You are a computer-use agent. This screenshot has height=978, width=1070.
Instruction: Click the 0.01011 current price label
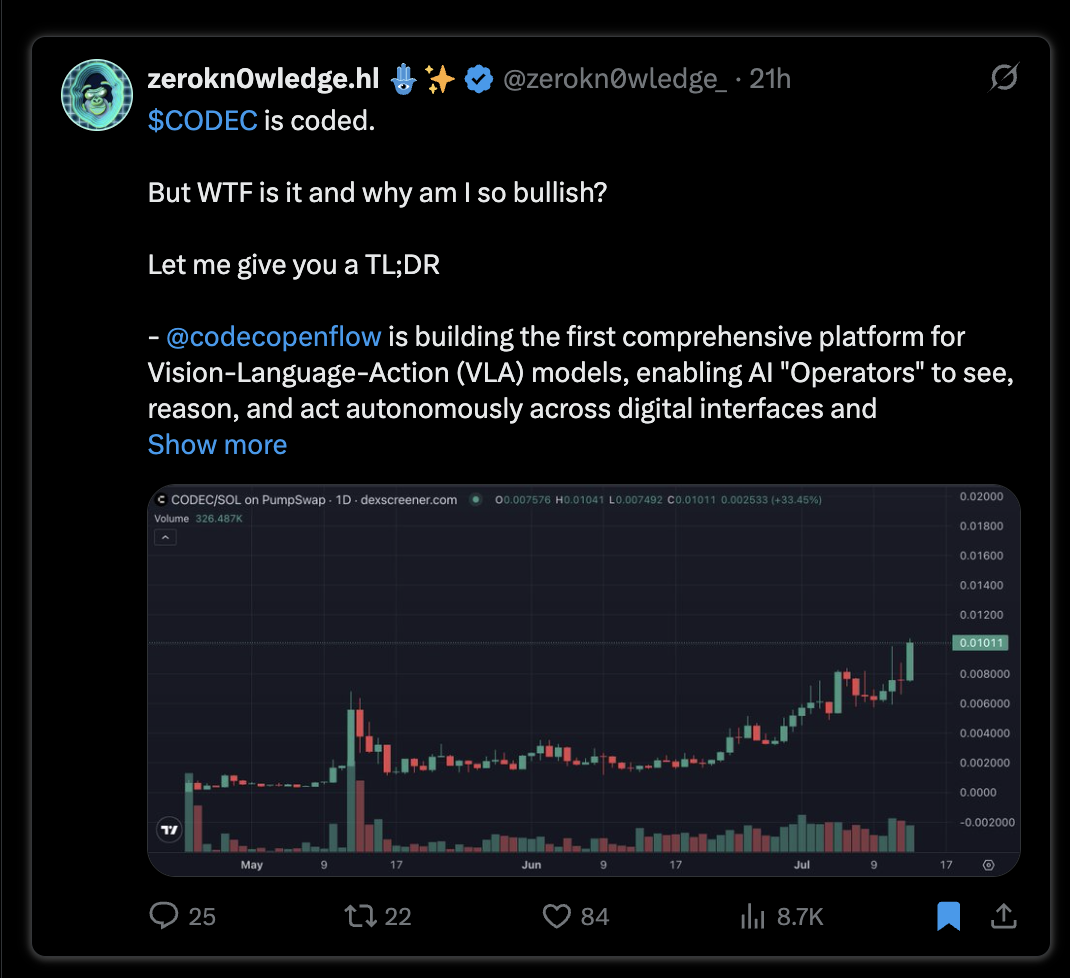tap(981, 643)
